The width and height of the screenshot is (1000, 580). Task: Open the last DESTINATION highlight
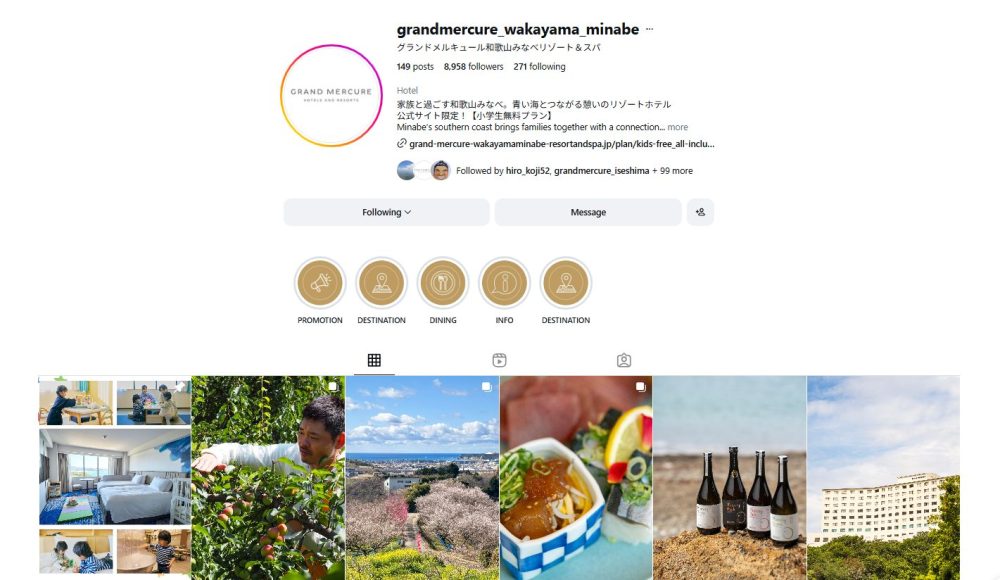pyautogui.click(x=566, y=283)
